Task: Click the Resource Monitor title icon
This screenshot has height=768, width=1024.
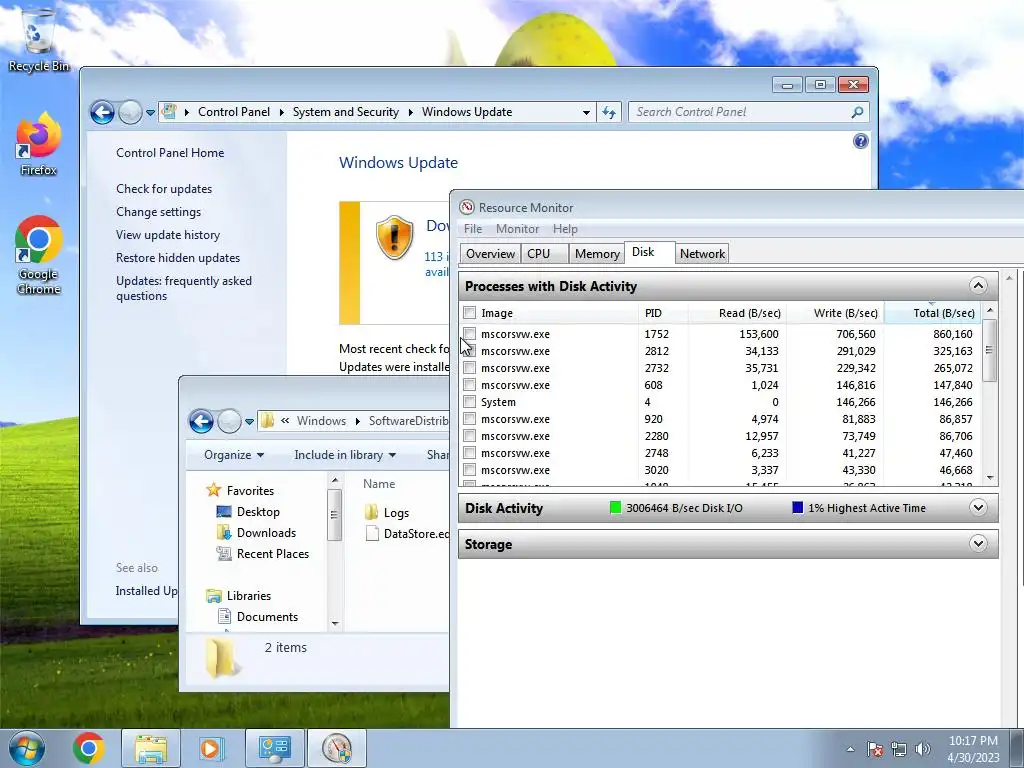Action: coord(466,208)
